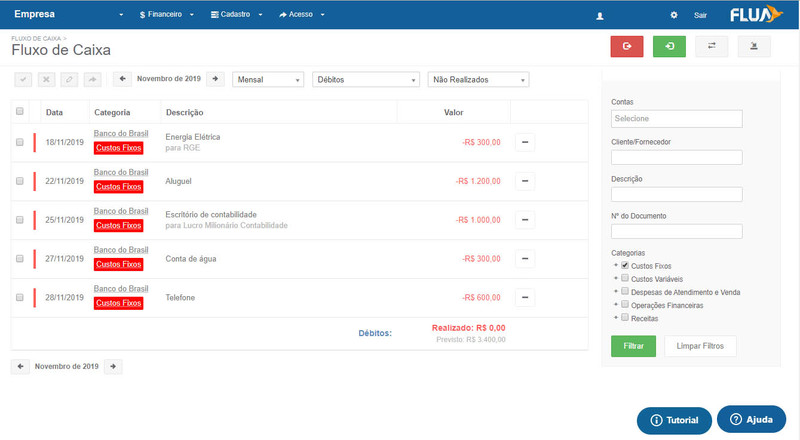
Task: Open the Débitos type dropdown
Action: (x=365, y=79)
